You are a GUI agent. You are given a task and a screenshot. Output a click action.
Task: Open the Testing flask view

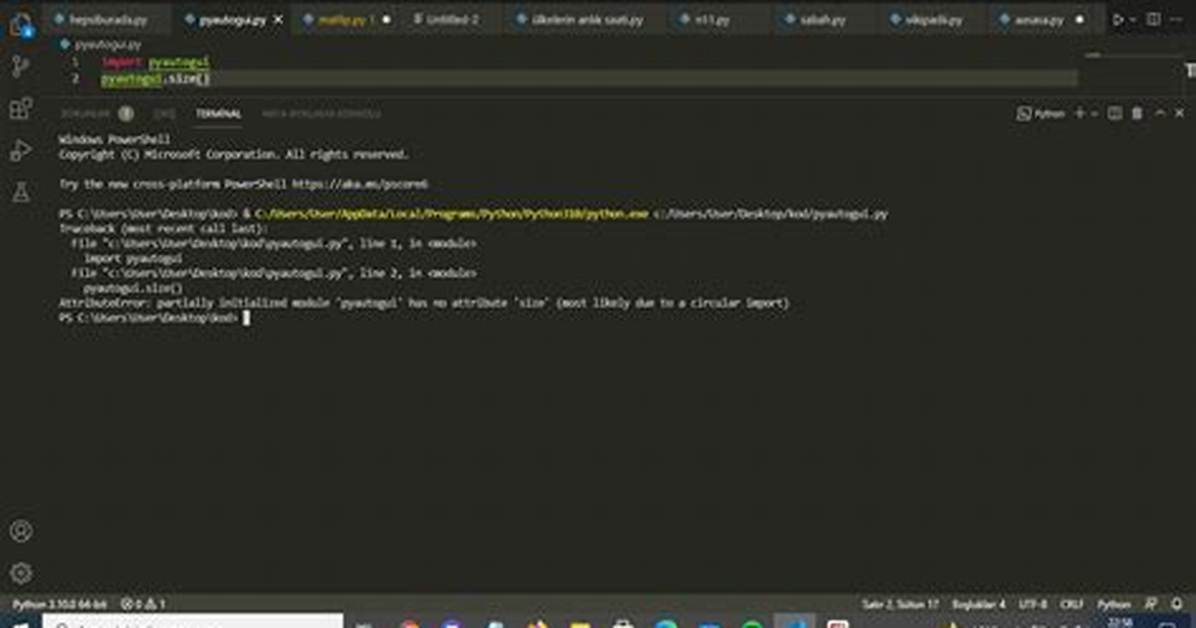21,192
